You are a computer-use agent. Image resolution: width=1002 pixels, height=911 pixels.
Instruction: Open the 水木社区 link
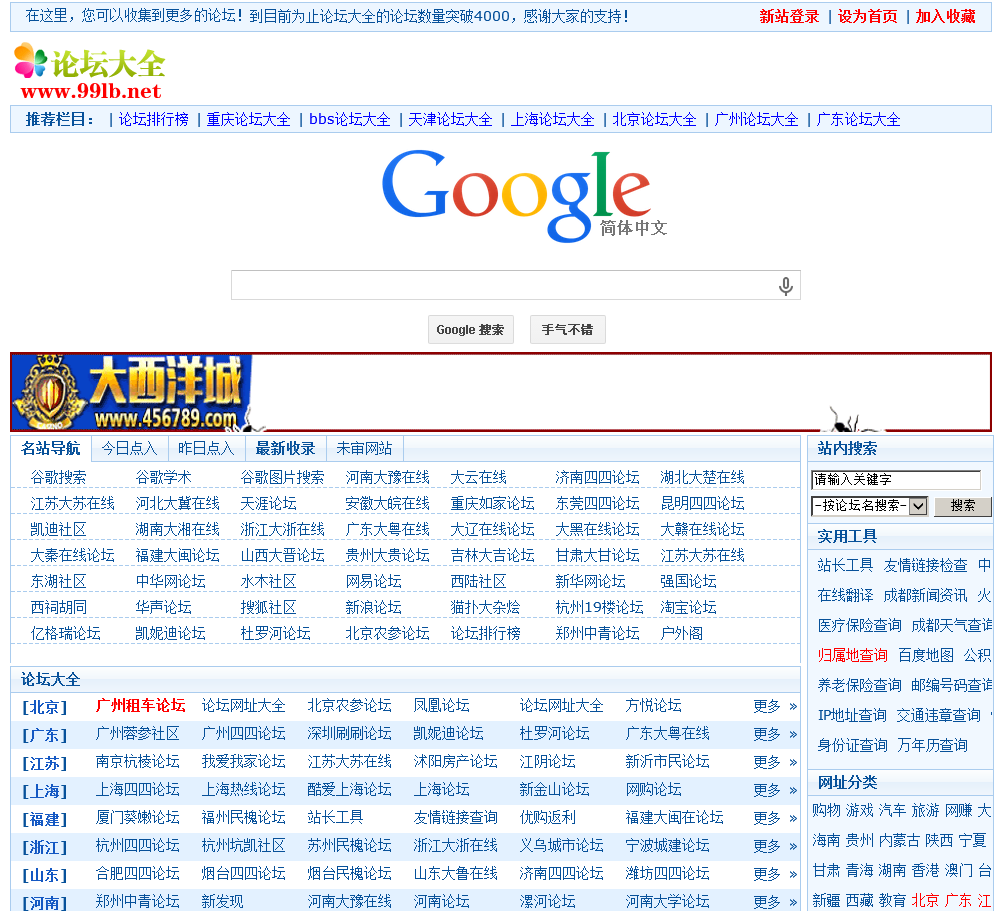(268, 582)
